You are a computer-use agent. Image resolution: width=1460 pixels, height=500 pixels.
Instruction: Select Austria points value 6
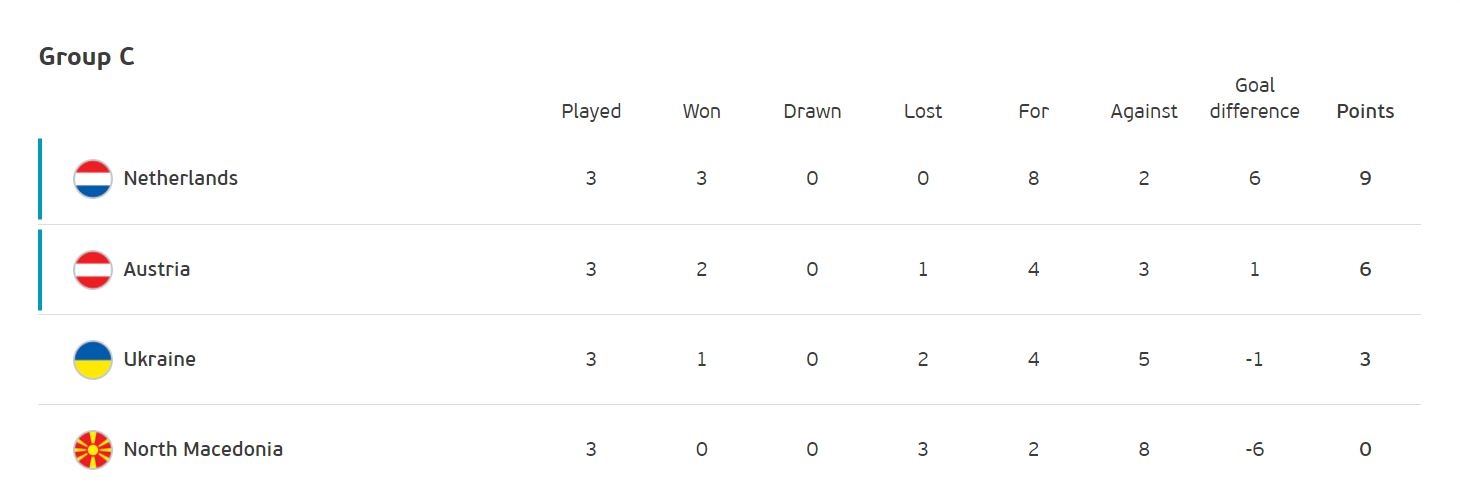pos(1365,270)
